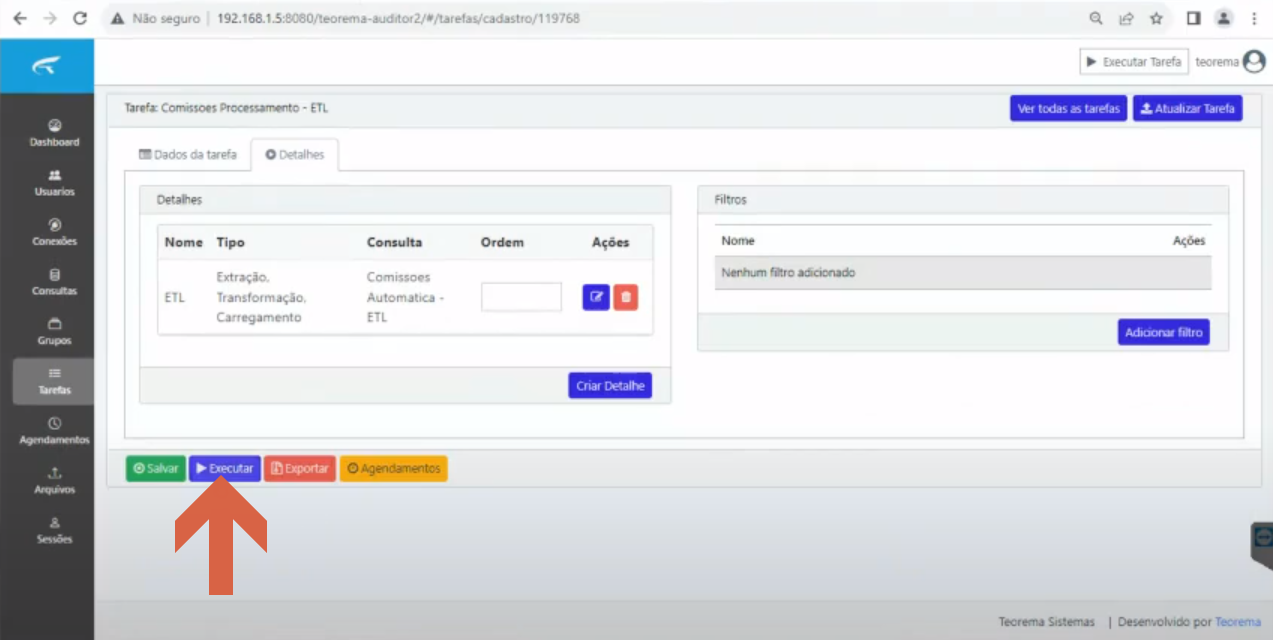Click the Ordem column header
1273x640 pixels.
[x=502, y=242]
